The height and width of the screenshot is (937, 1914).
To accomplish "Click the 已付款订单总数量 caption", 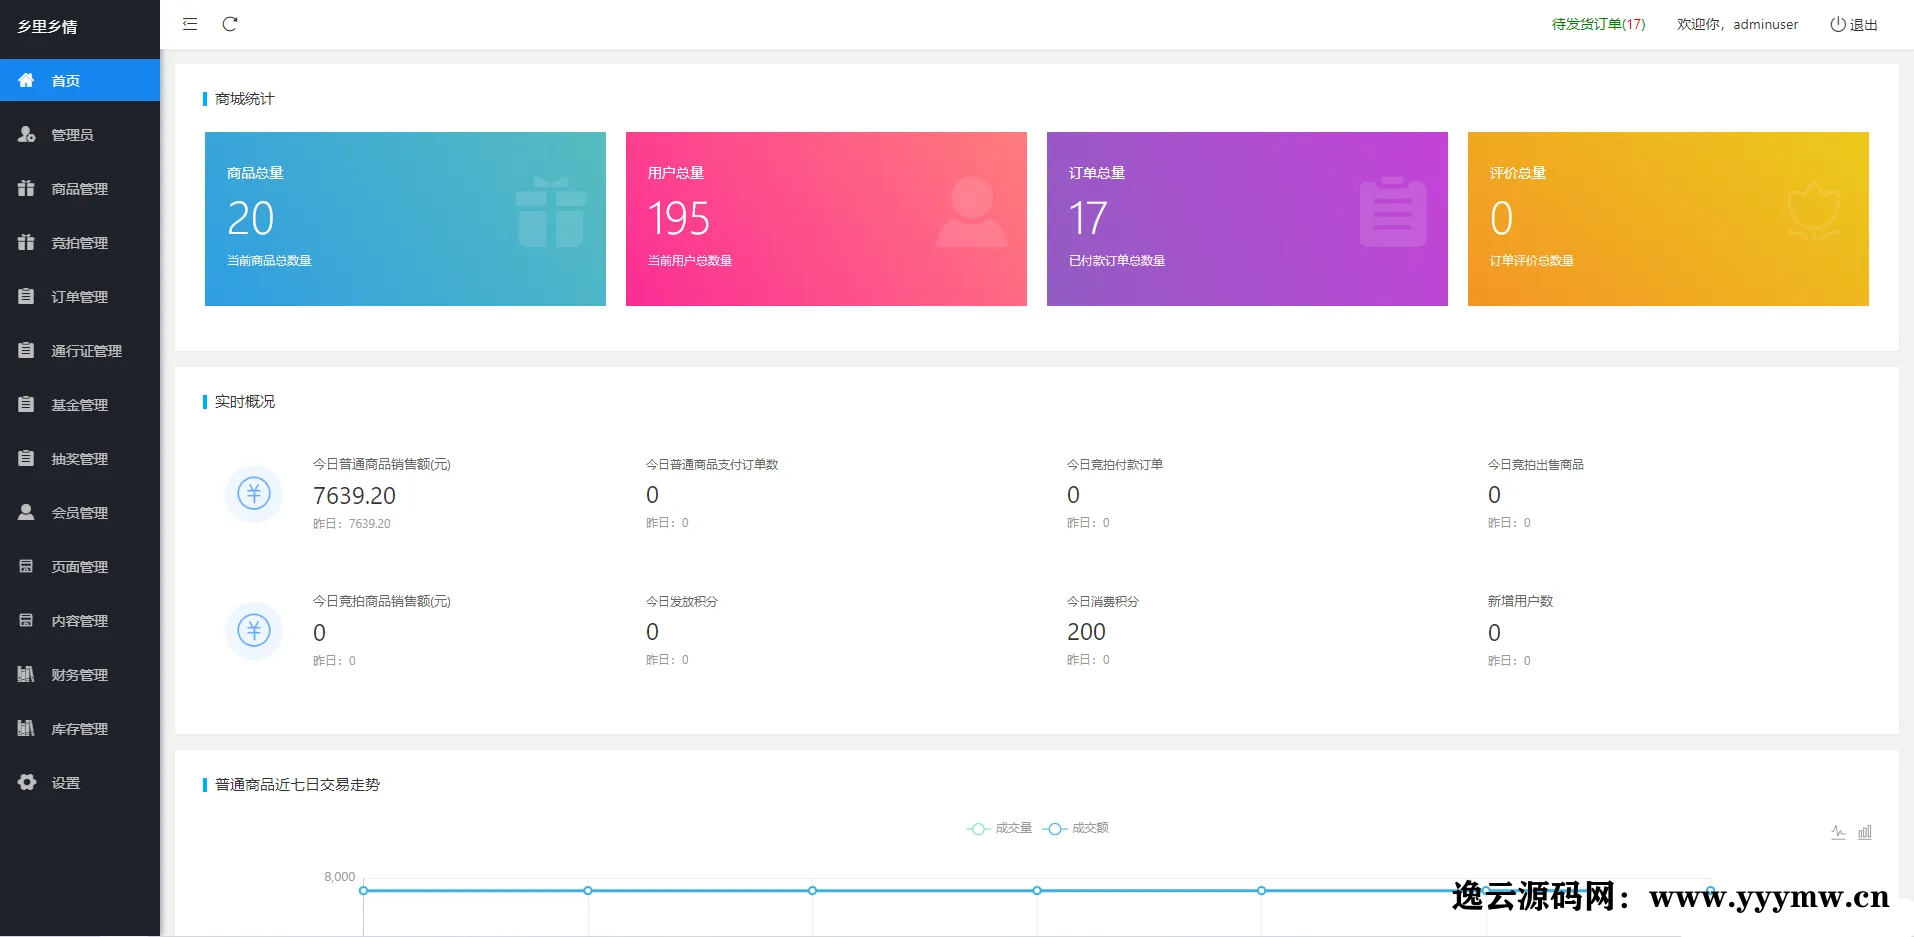I will 1117,261.
